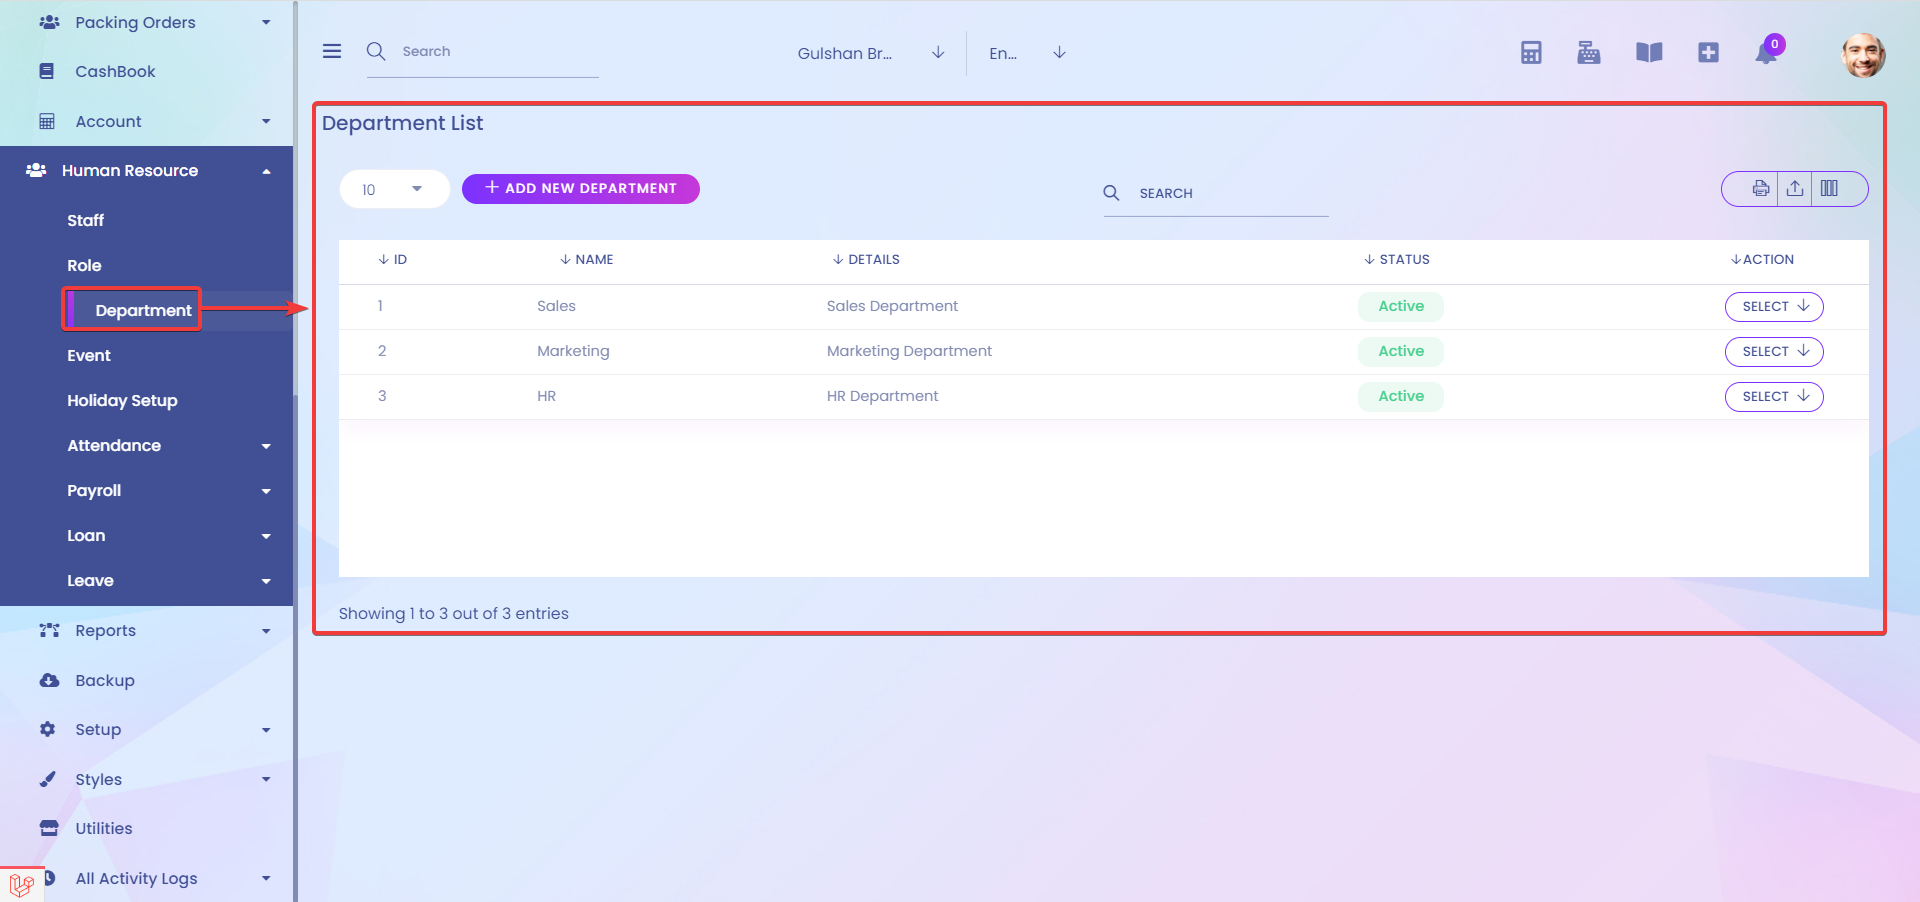Expand the Reports menu

point(266,631)
